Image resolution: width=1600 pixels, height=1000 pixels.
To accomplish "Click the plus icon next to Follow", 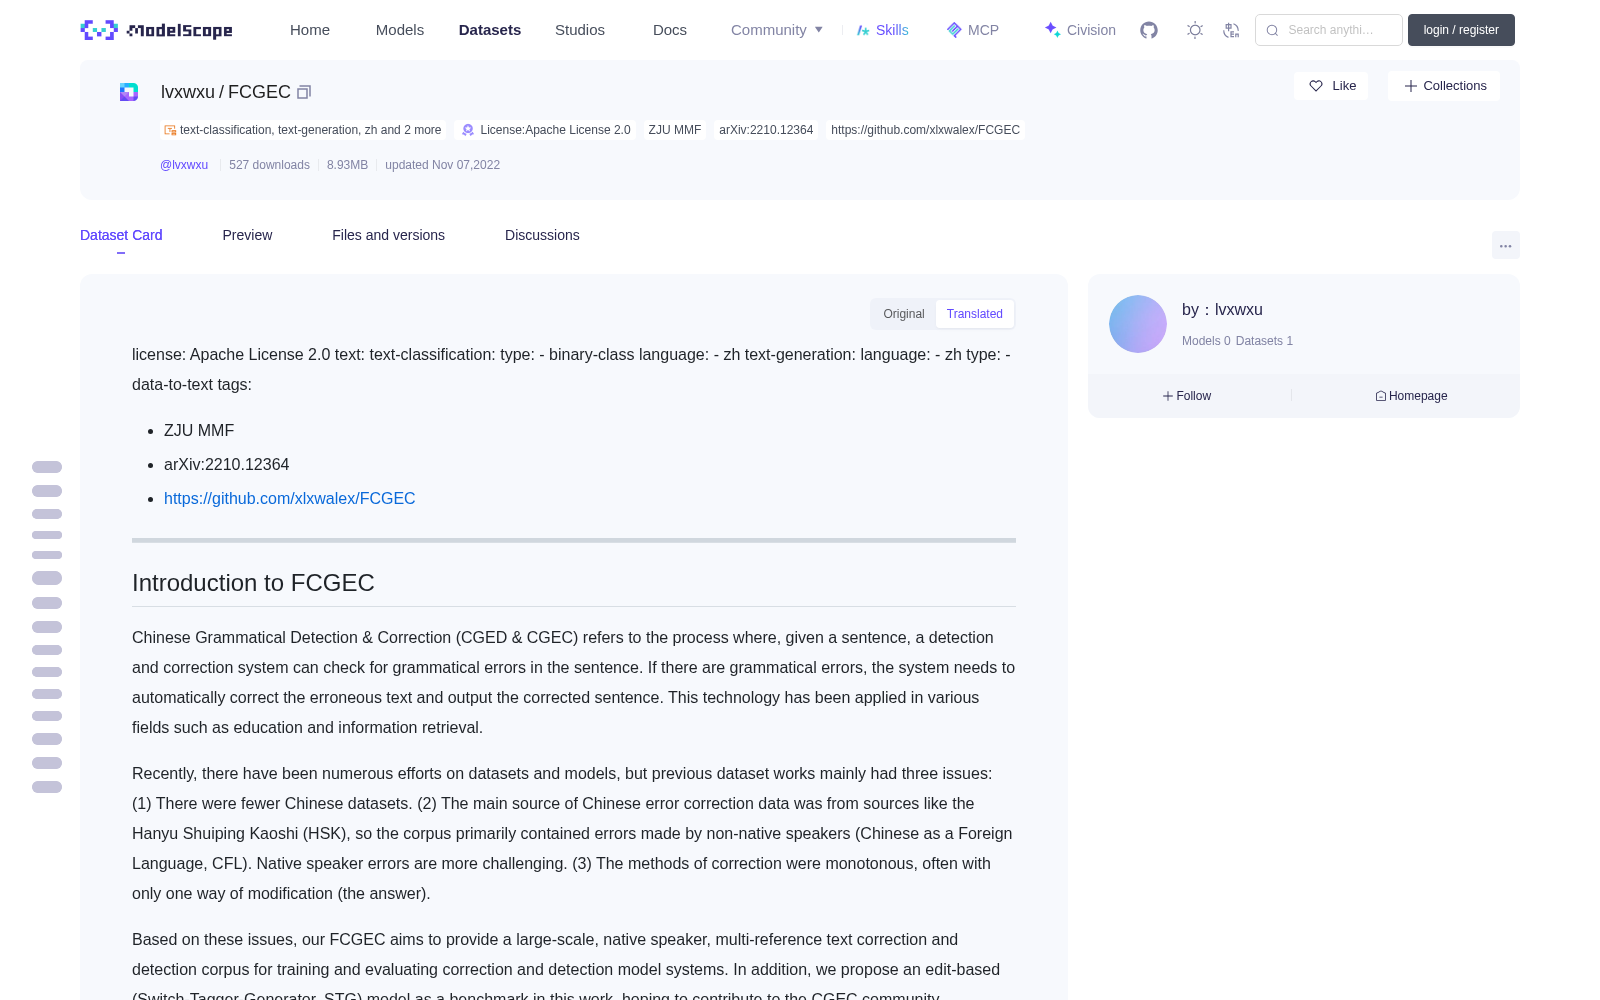I will 1168,396.
